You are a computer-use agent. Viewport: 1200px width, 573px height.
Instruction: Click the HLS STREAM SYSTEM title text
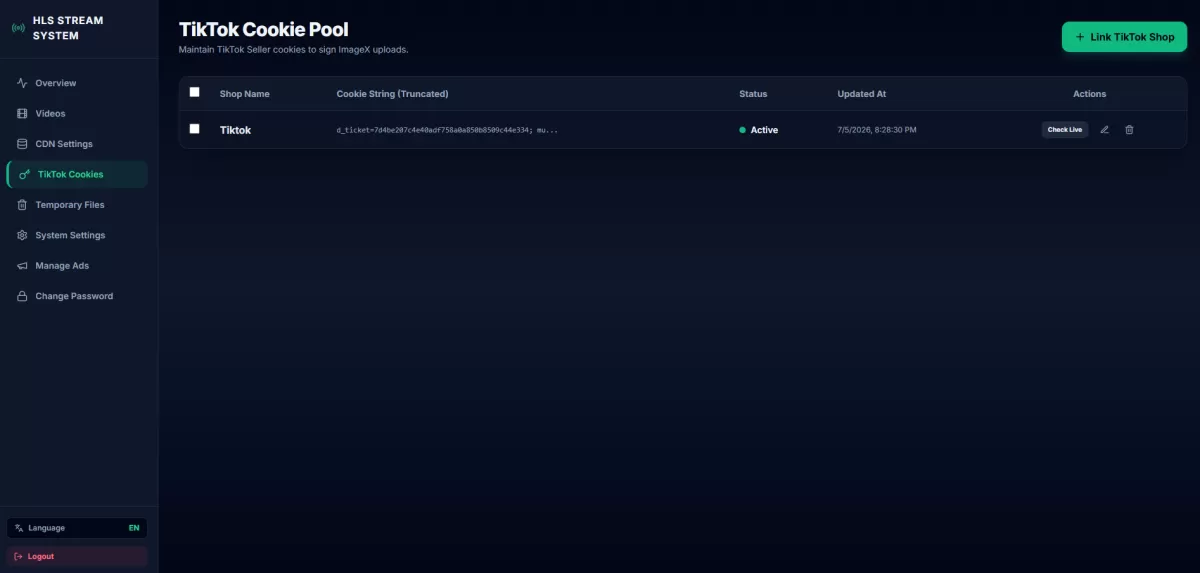(x=68, y=28)
